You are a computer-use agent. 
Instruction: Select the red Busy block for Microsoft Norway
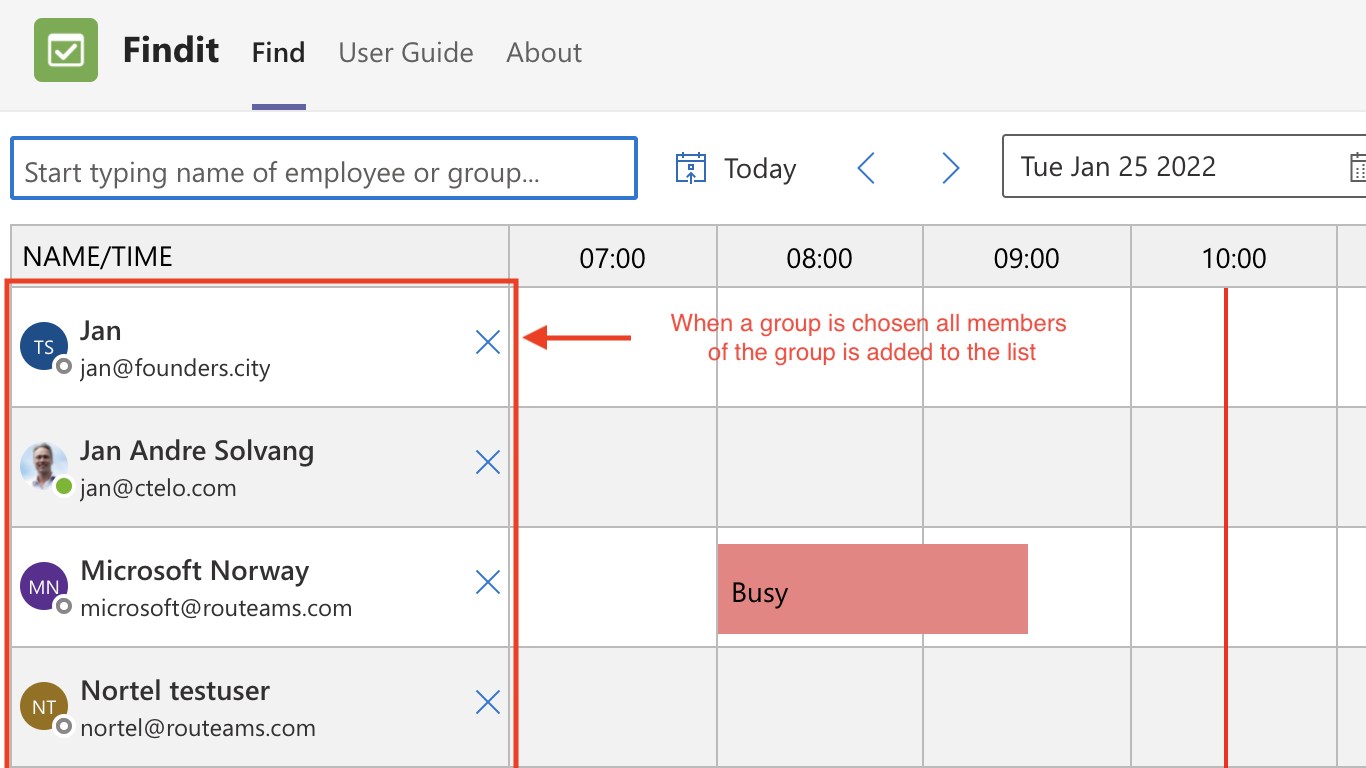tap(872, 589)
